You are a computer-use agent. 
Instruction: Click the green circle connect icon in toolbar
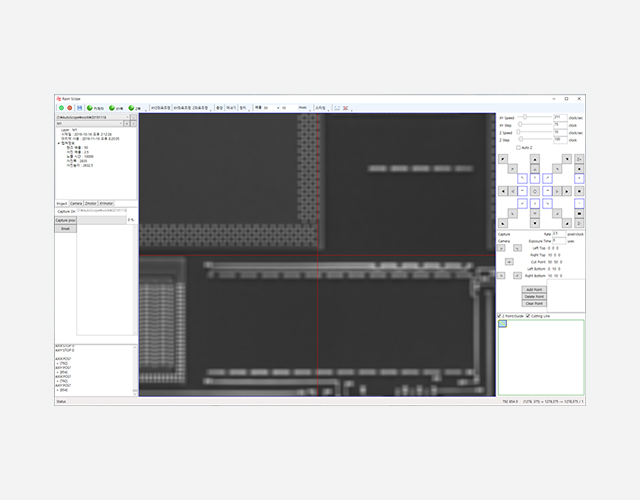tap(61, 108)
